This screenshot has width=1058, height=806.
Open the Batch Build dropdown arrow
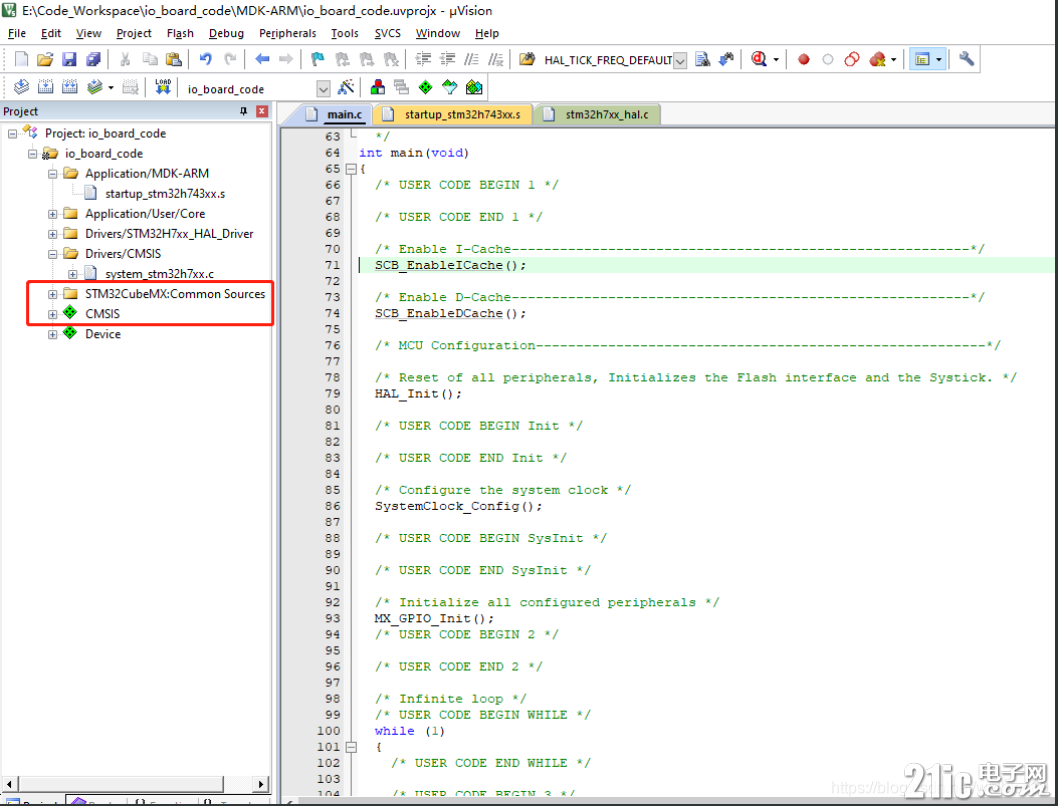111,88
